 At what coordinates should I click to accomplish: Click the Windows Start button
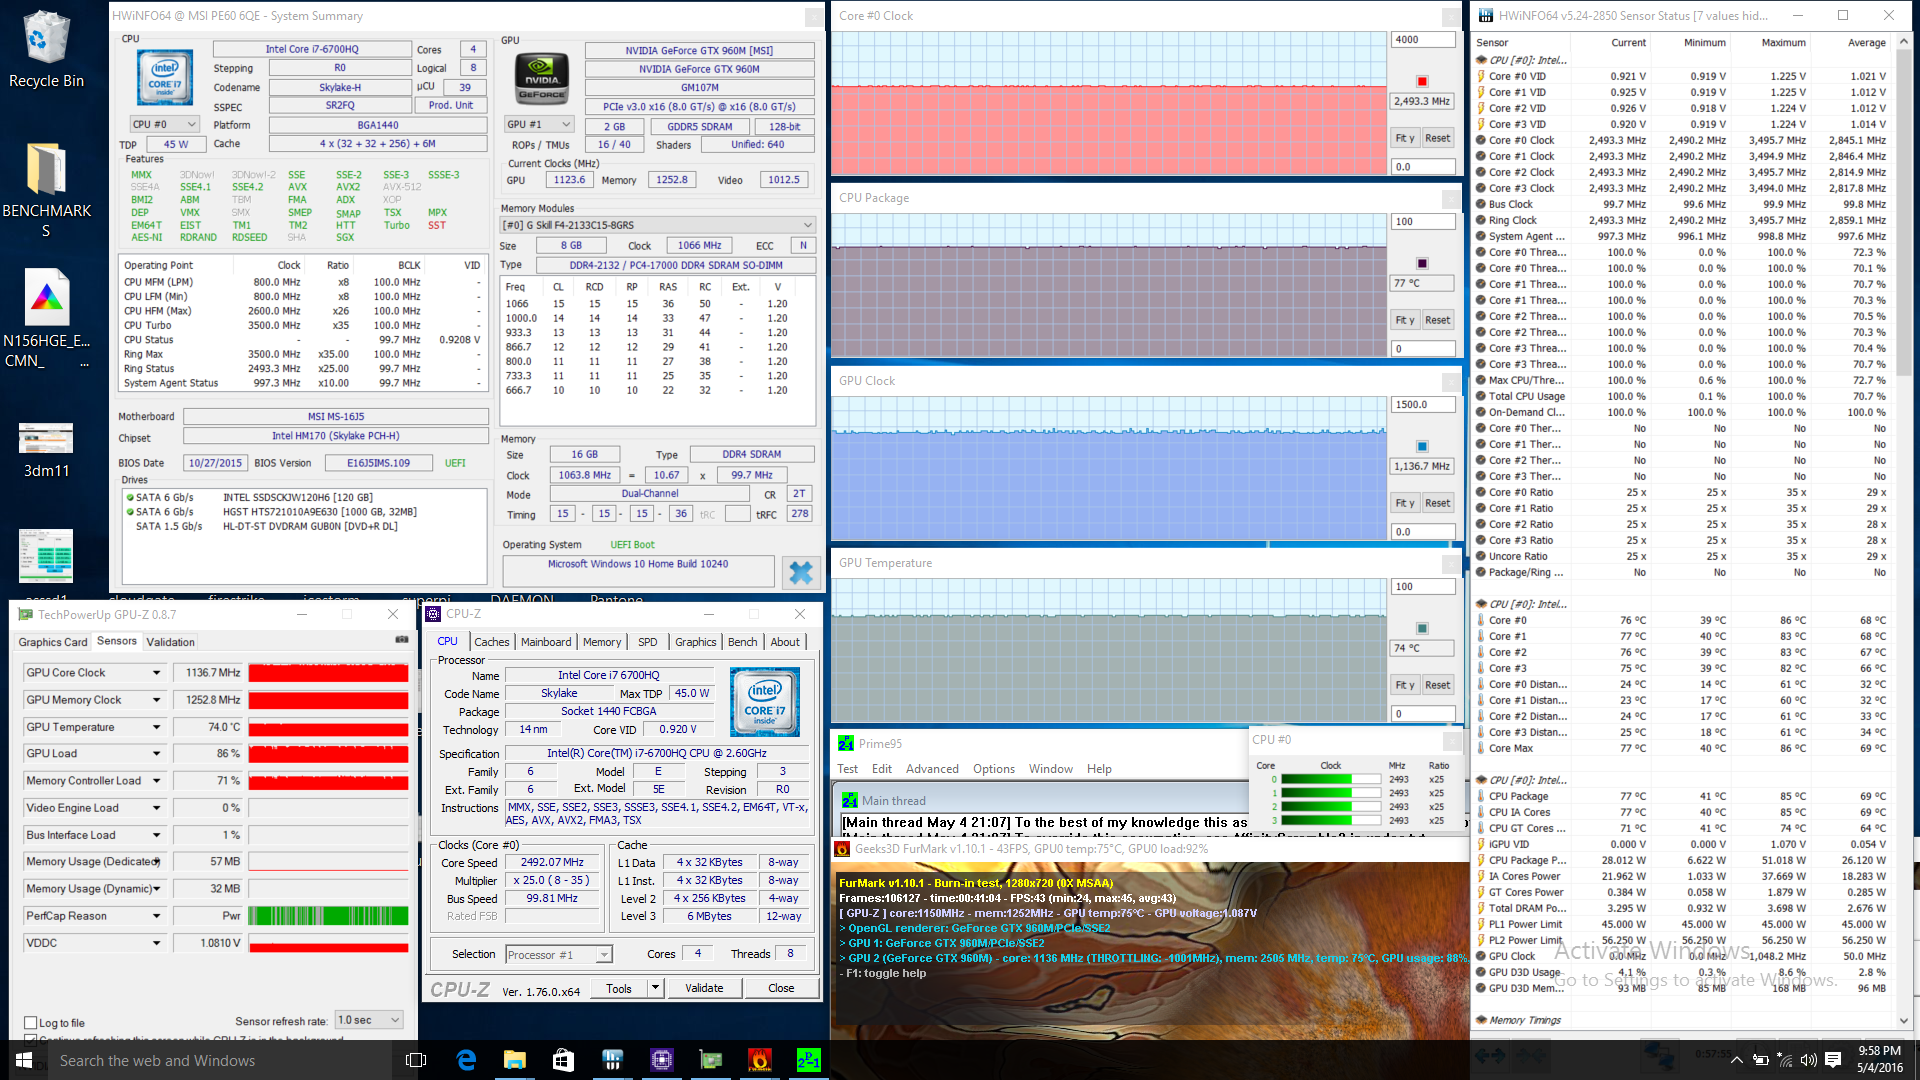coord(24,1060)
